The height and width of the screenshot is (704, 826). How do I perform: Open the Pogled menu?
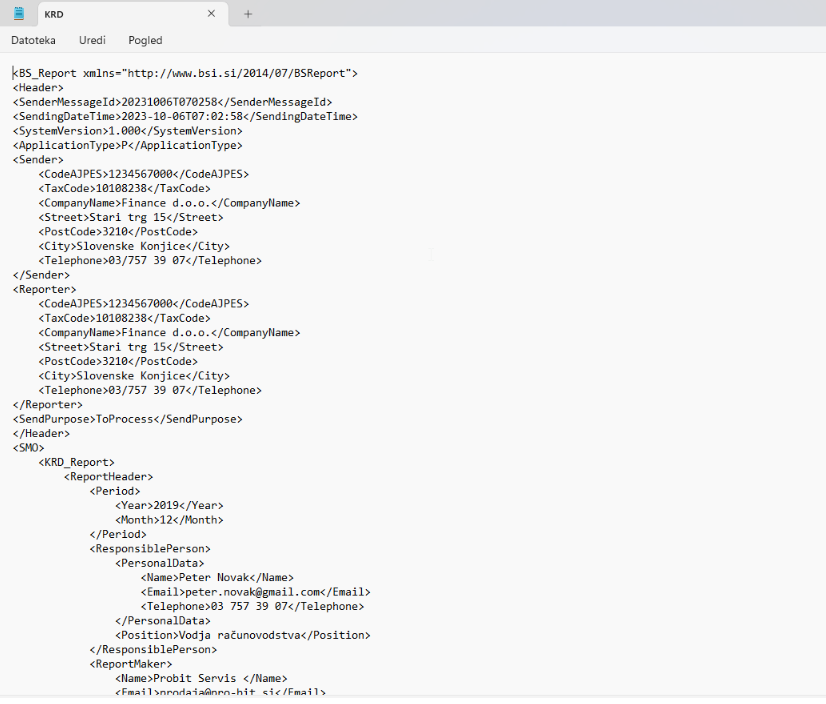pyautogui.click(x=145, y=40)
